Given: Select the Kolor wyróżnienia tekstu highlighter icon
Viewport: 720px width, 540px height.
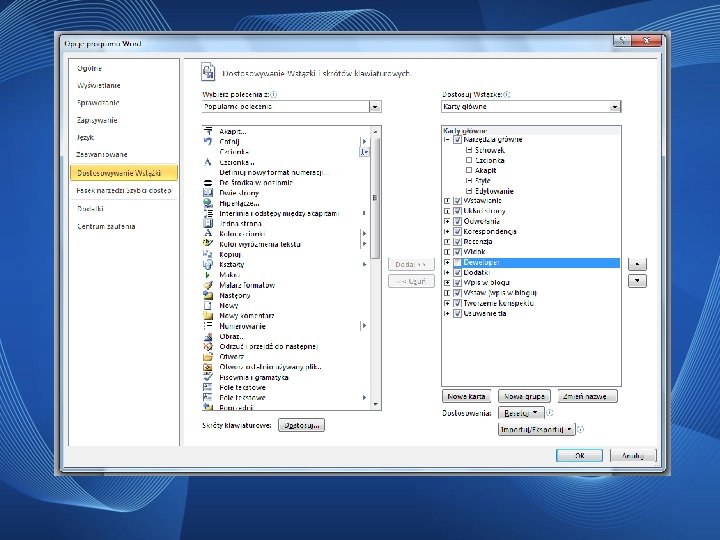Looking at the screenshot, I should point(208,244).
